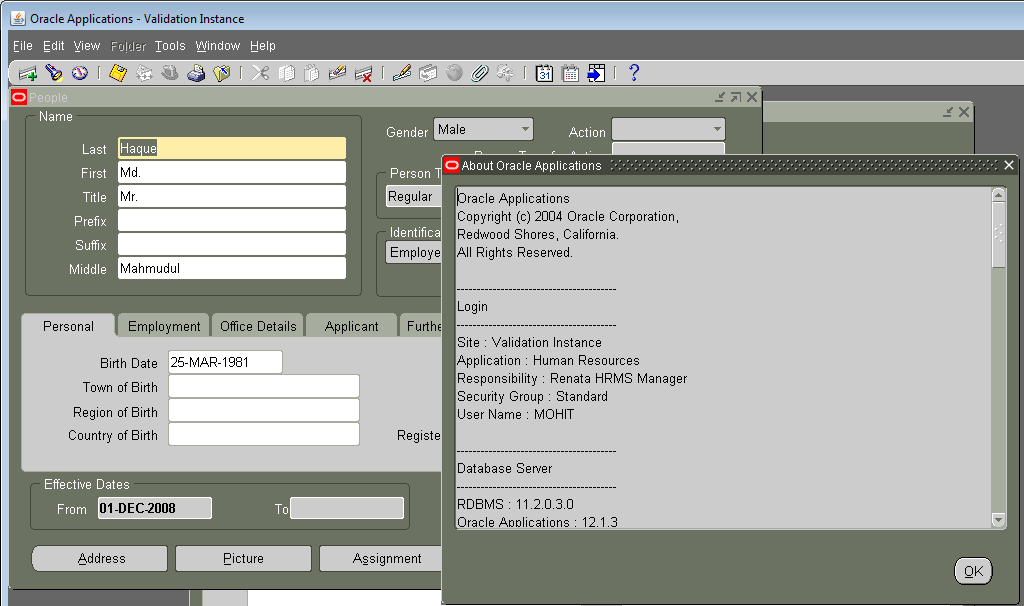Image resolution: width=1024 pixels, height=606 pixels.
Task: Click the Picture button
Action: pyautogui.click(x=242, y=558)
